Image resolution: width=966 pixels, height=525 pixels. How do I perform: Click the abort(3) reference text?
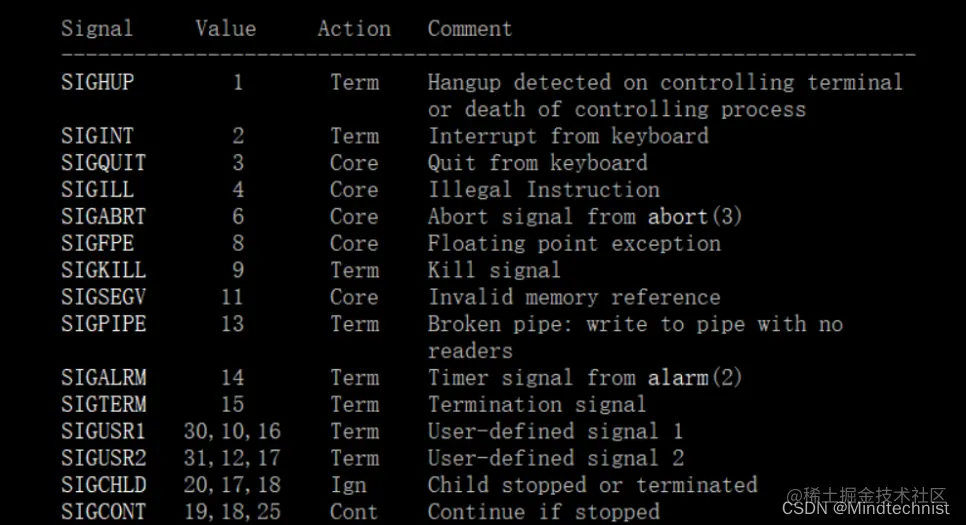(x=695, y=217)
